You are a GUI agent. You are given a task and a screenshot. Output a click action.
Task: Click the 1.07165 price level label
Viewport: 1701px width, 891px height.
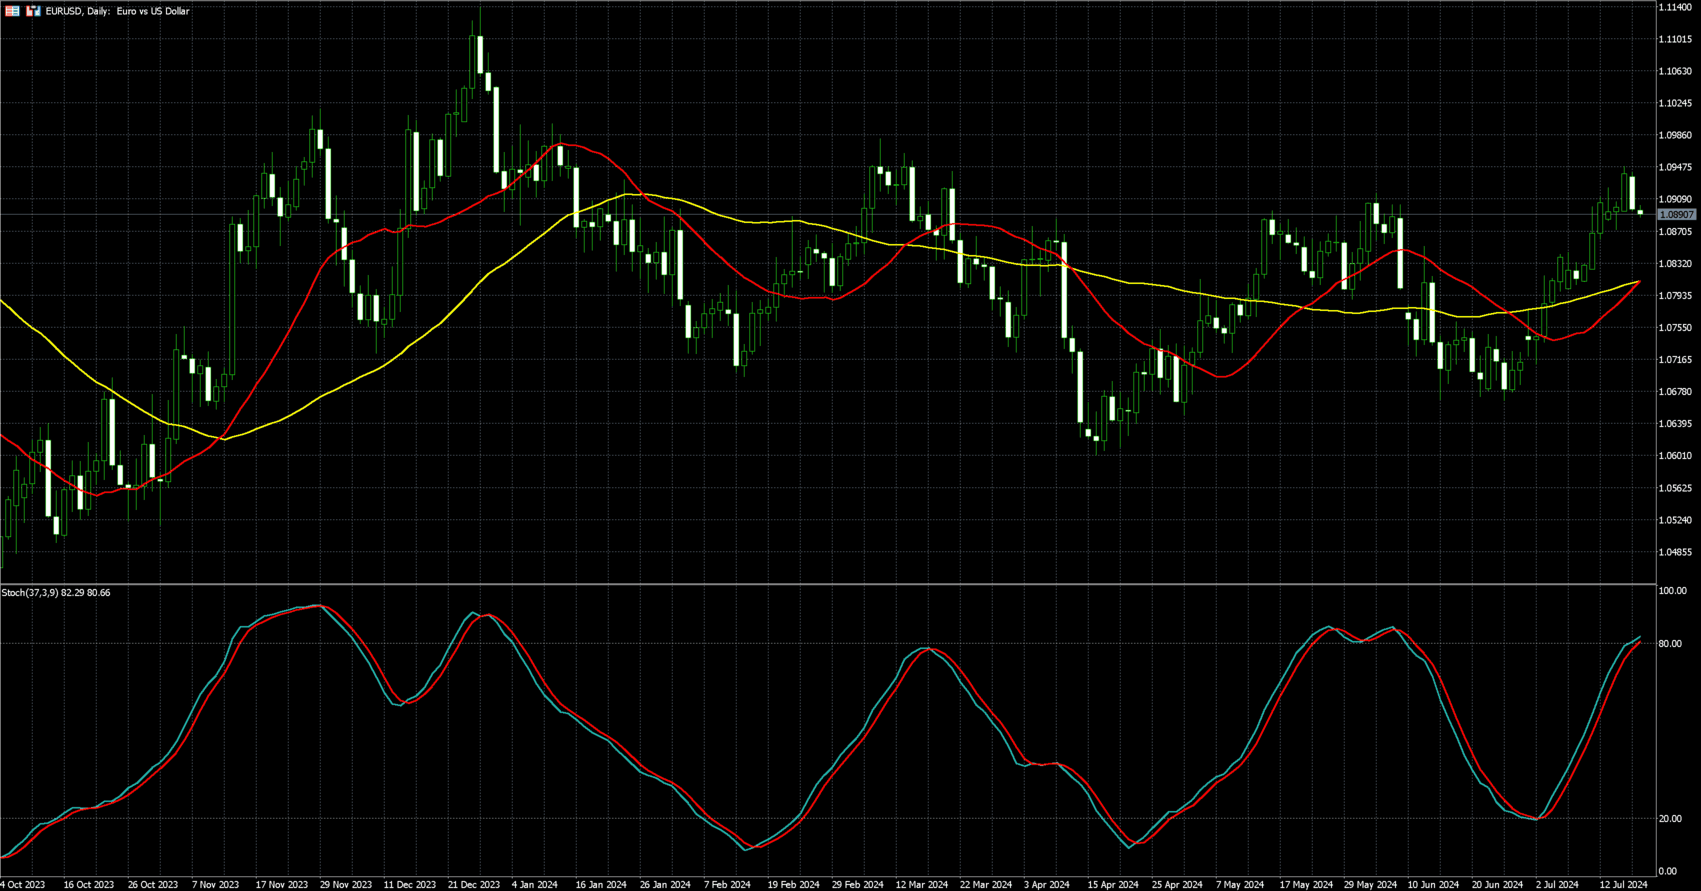point(1675,359)
